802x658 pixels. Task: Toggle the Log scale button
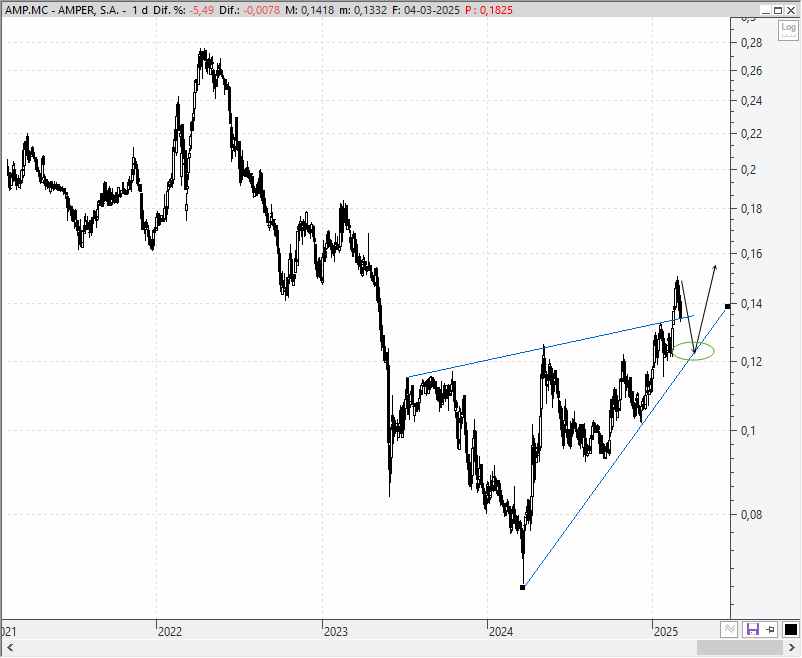788,30
